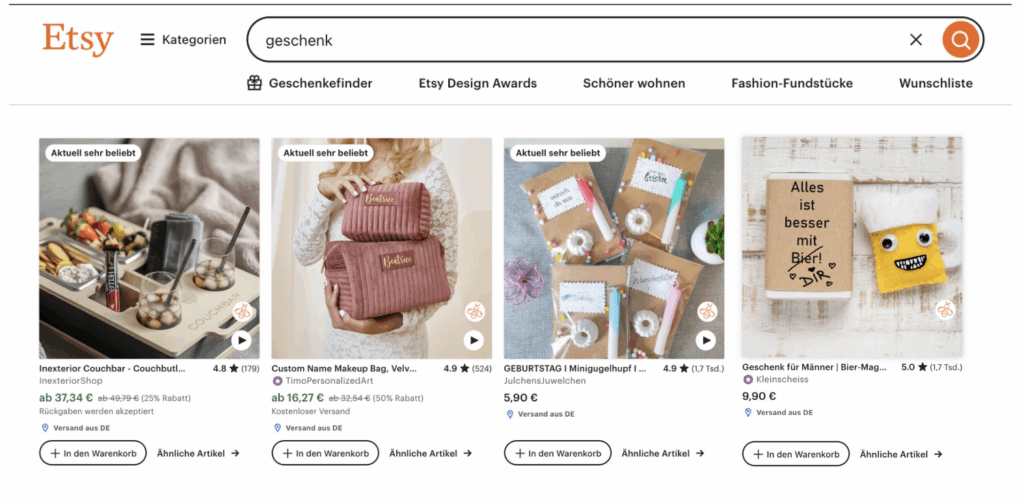Open the Wunschliste link
Viewport: 1024px width, 502px height.
(936, 83)
